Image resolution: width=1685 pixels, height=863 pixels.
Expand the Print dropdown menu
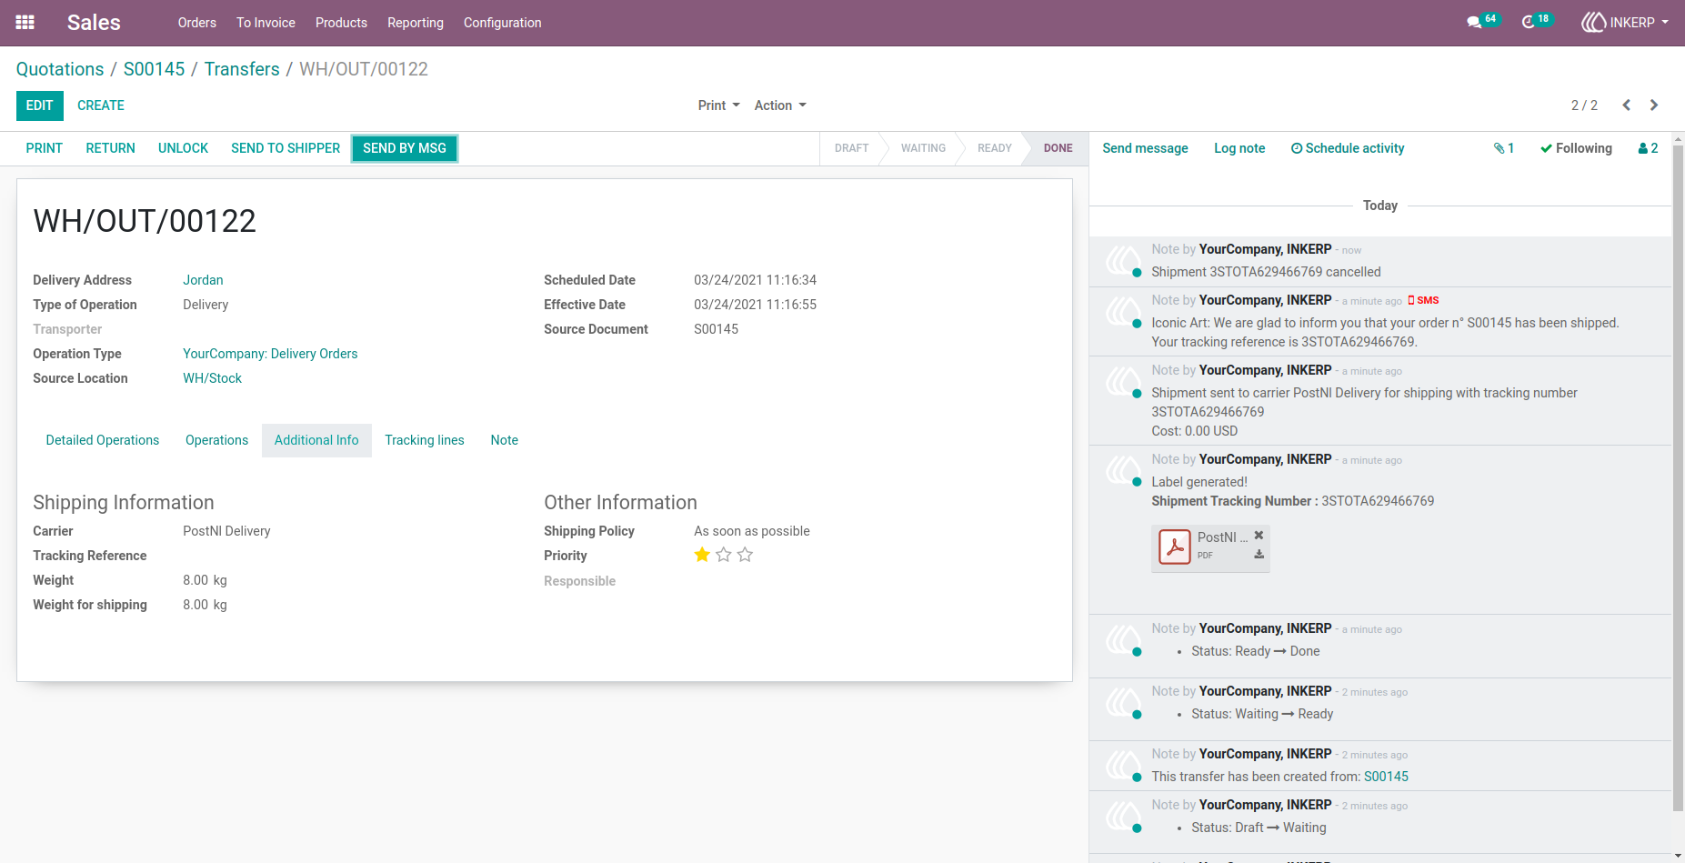(x=719, y=105)
